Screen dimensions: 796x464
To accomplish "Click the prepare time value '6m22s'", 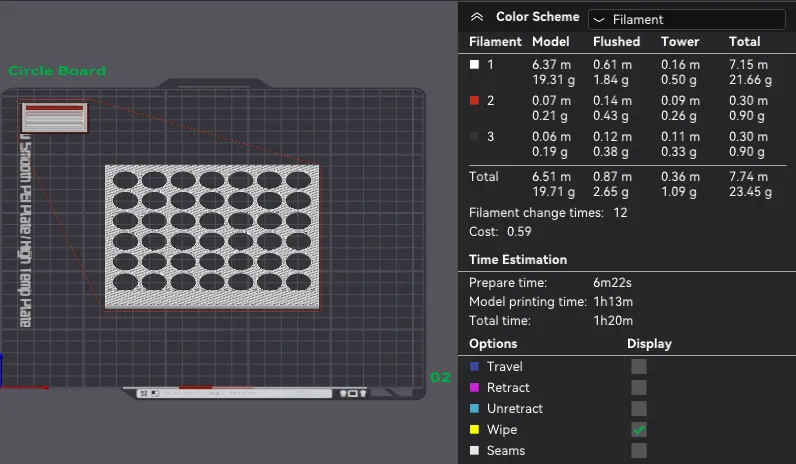I will [x=612, y=282].
